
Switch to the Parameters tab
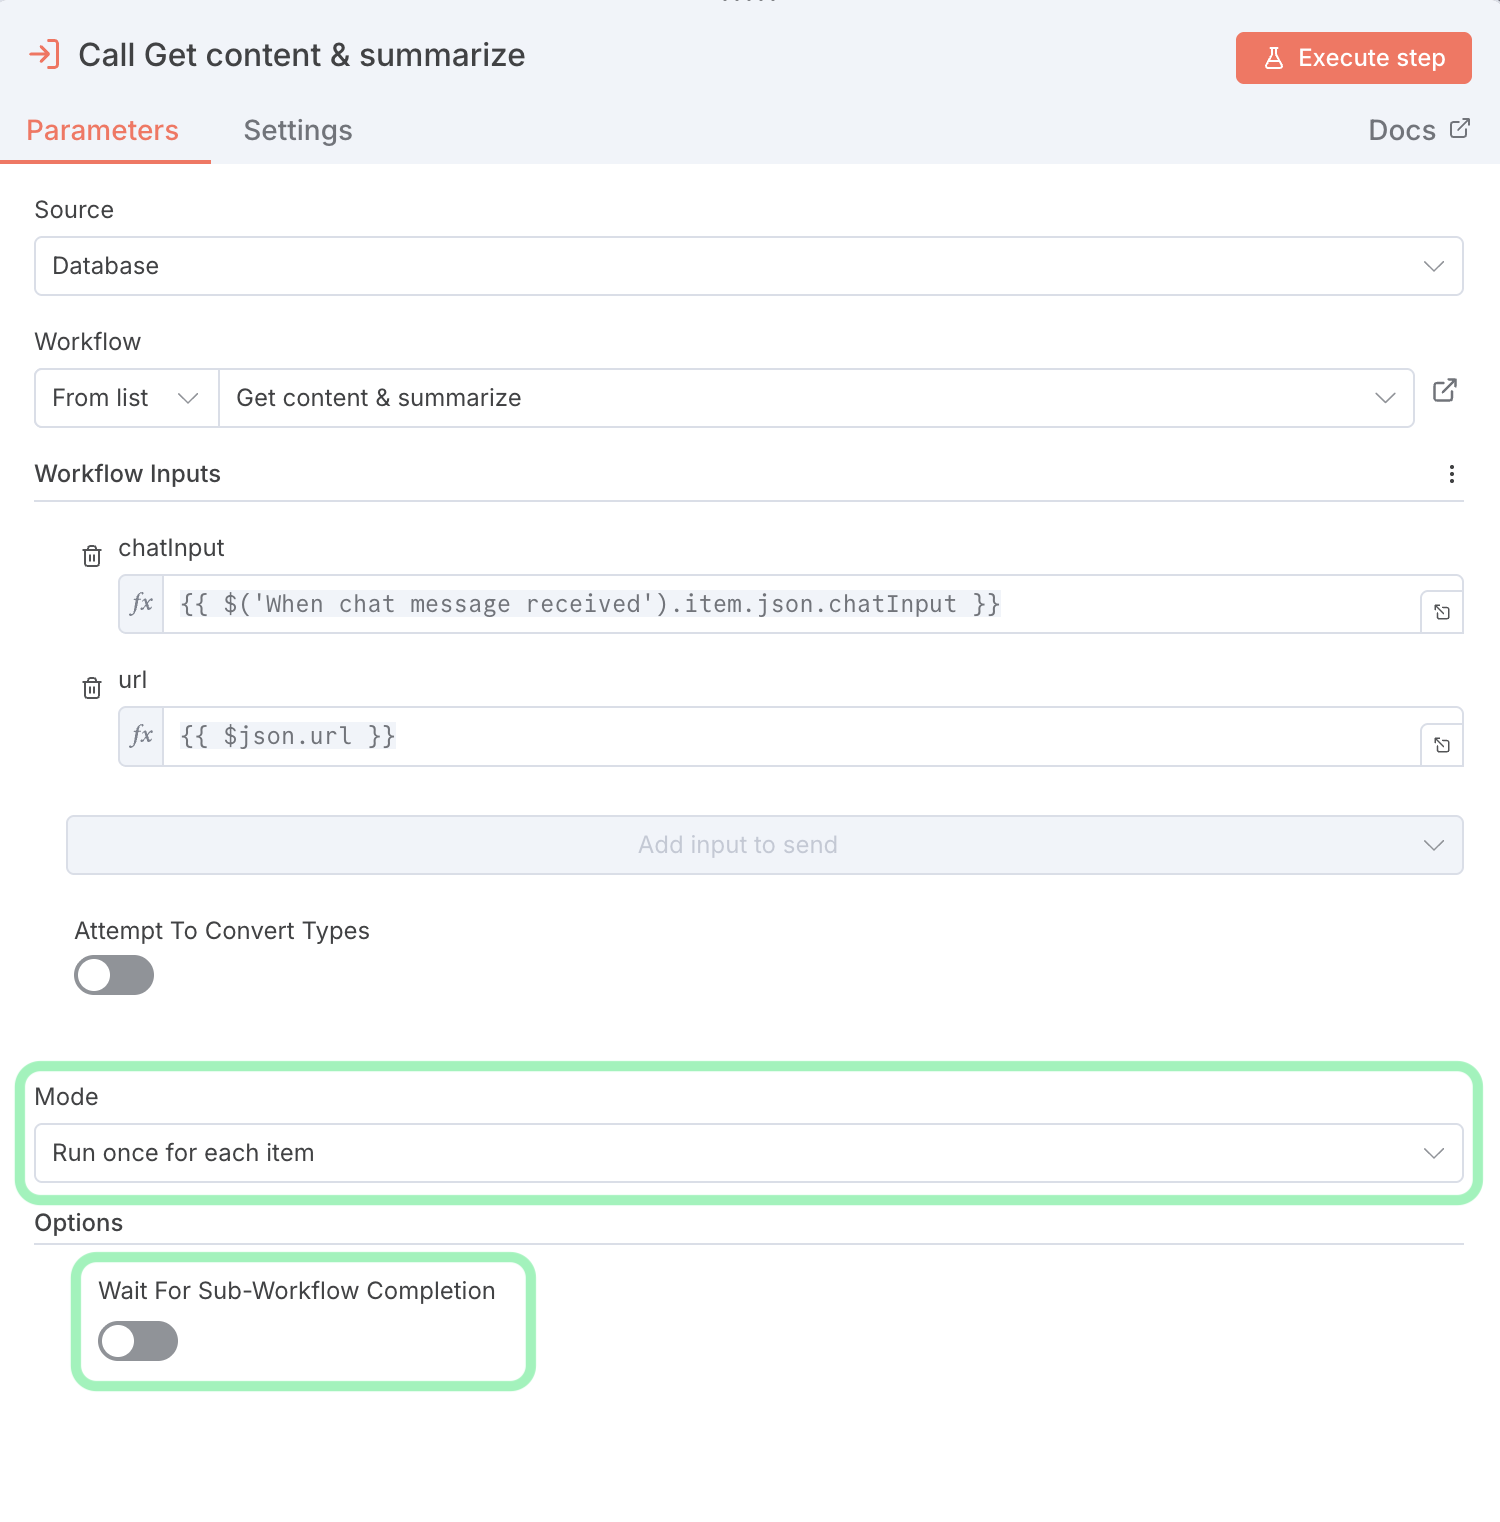tap(103, 131)
